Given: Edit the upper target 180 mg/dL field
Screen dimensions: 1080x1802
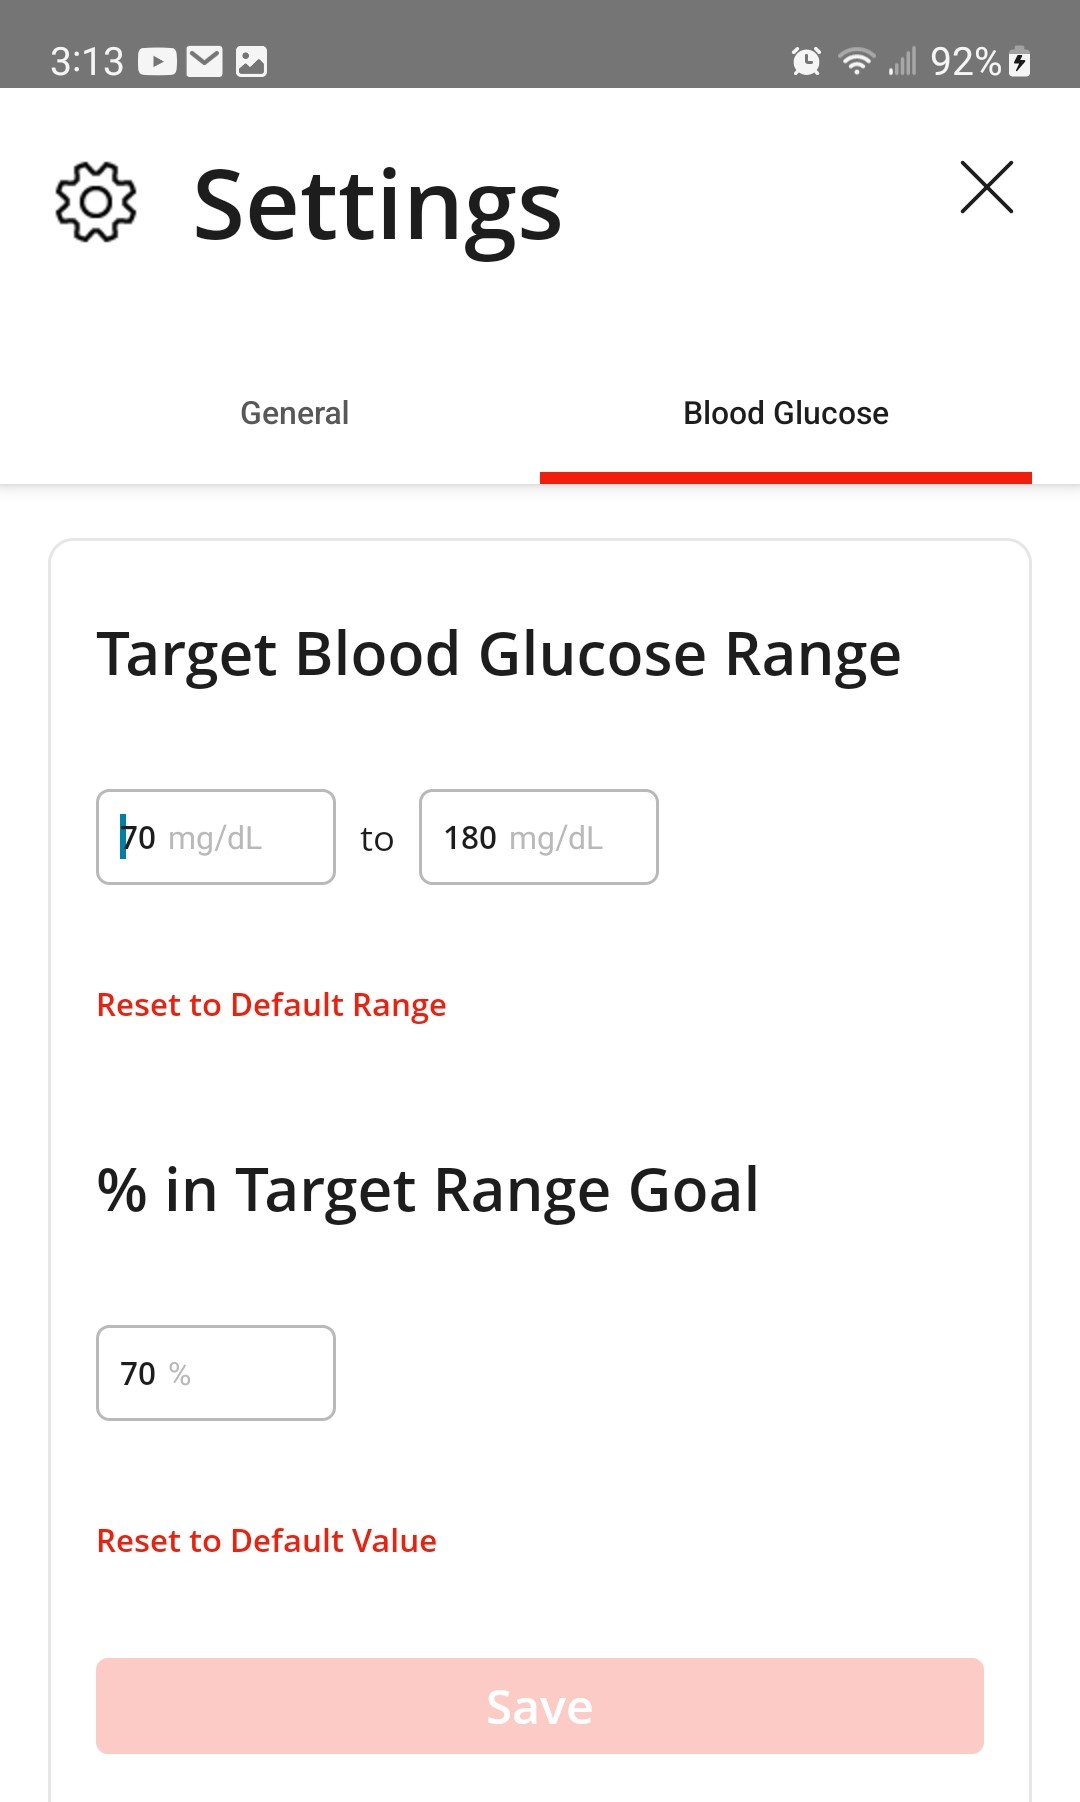Looking at the screenshot, I should (x=539, y=837).
